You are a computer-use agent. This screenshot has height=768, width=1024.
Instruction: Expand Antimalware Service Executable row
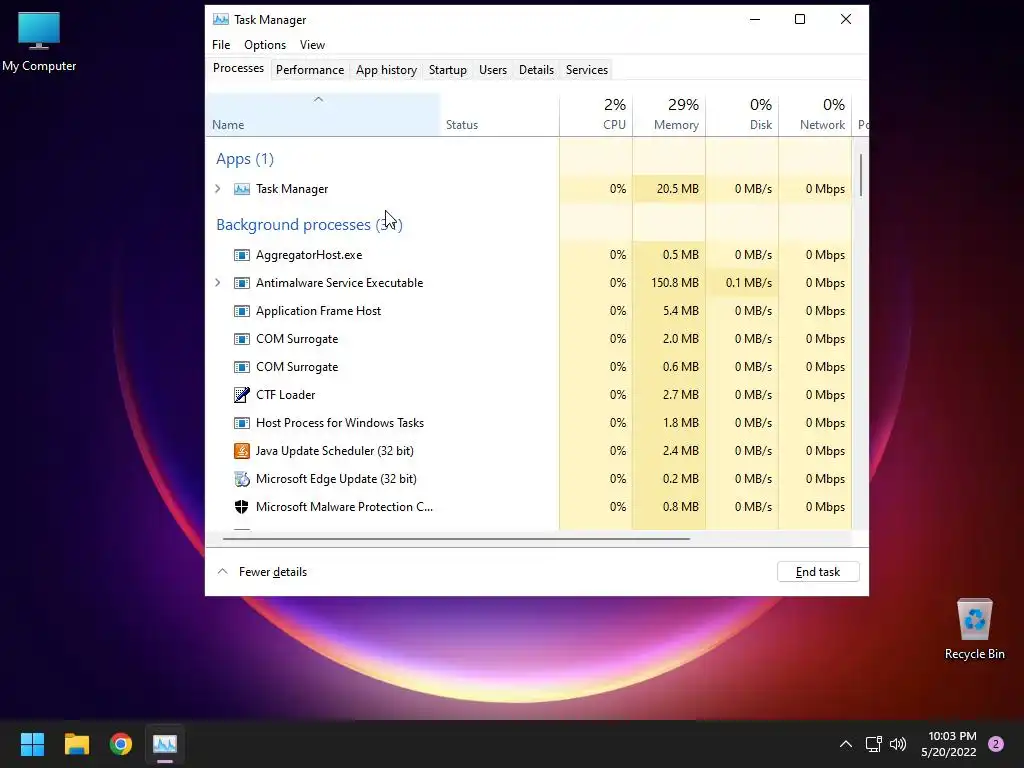point(218,283)
